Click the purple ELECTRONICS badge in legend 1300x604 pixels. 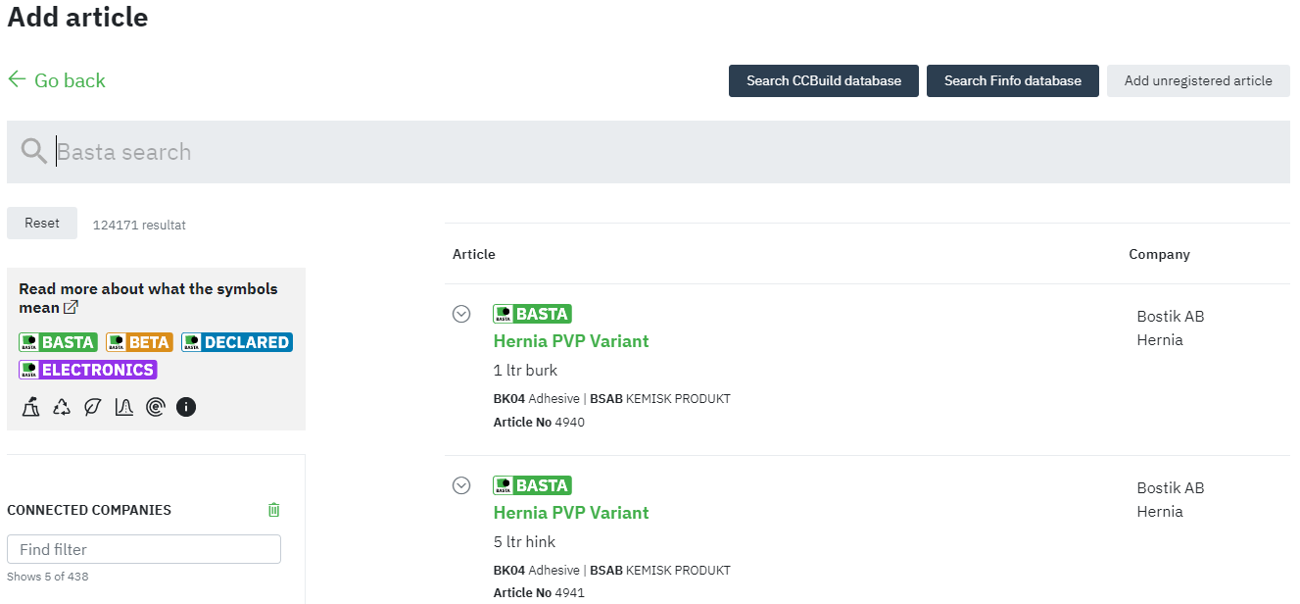tap(88, 370)
